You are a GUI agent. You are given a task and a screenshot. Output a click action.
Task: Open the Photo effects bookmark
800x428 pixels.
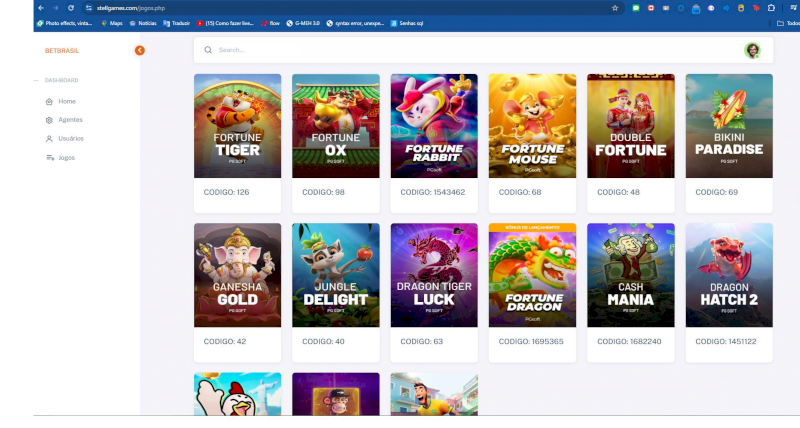[x=64, y=23]
